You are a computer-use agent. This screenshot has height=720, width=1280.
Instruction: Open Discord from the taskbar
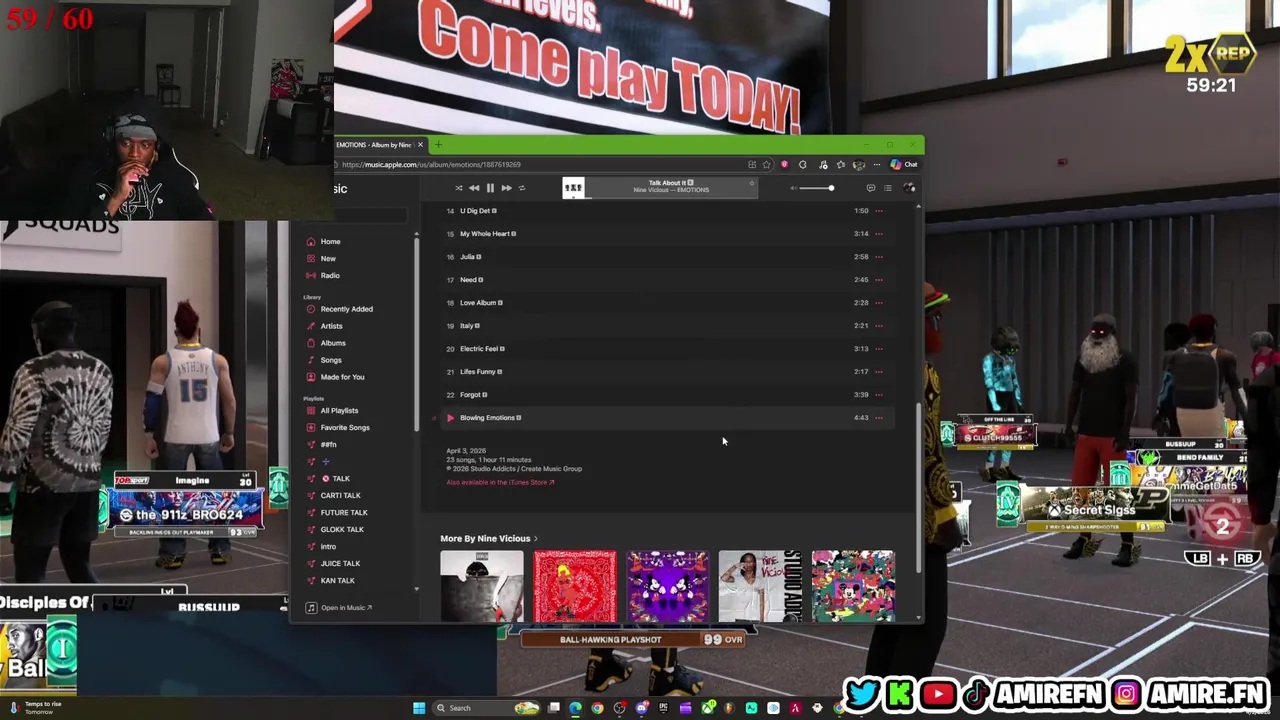click(x=642, y=708)
